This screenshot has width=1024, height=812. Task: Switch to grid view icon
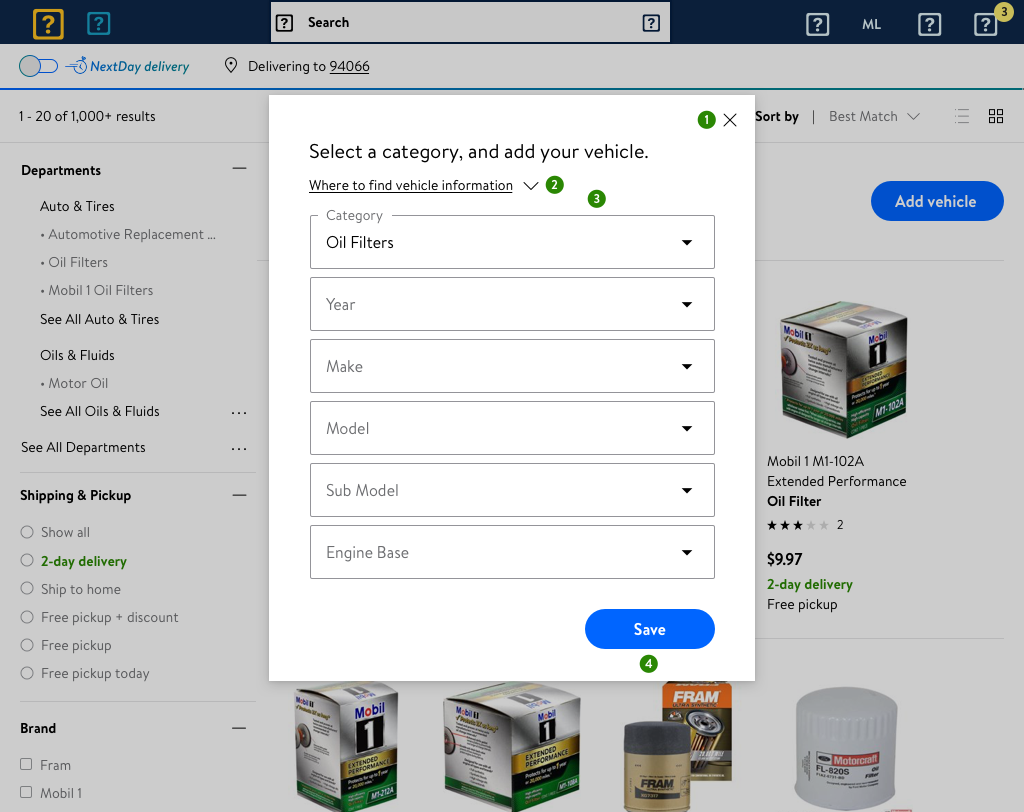point(995,116)
